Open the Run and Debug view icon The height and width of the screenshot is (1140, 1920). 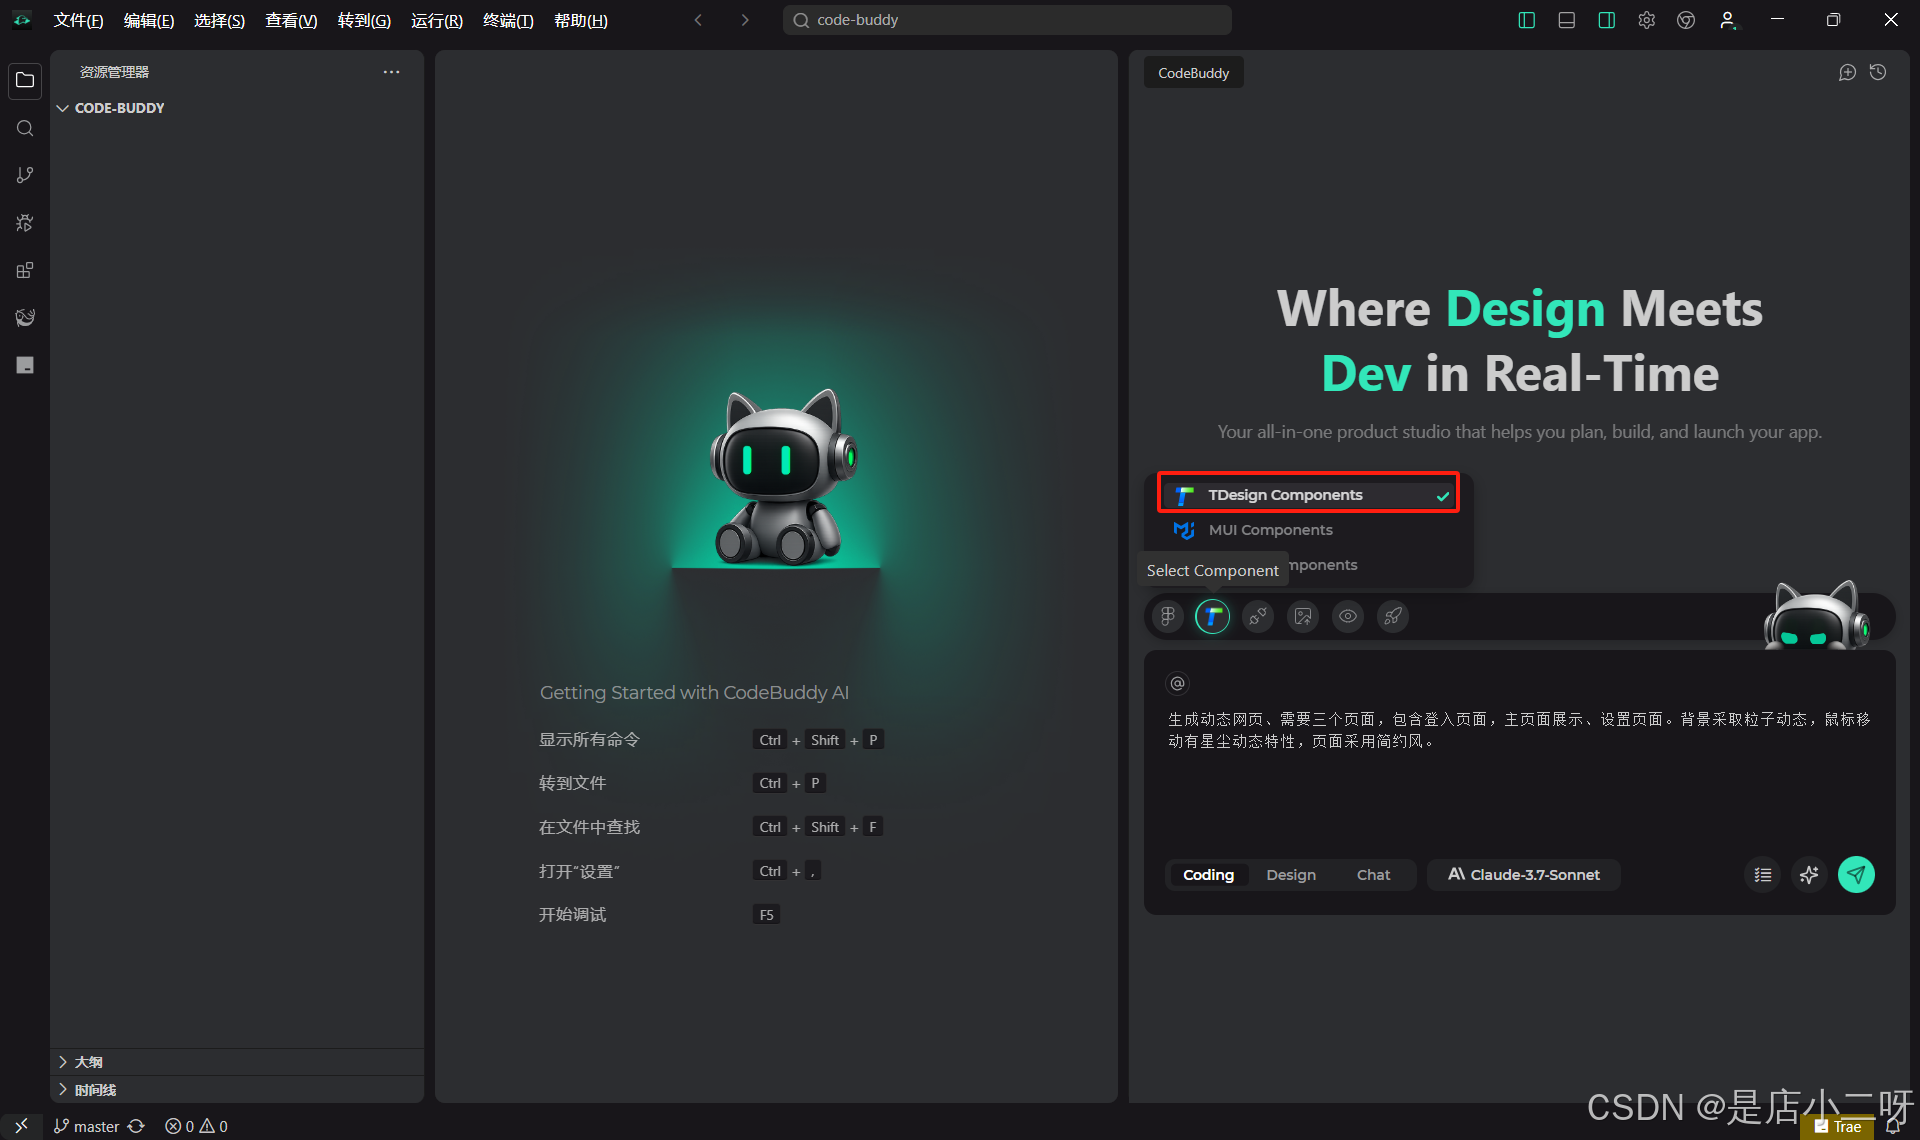tap(25, 223)
